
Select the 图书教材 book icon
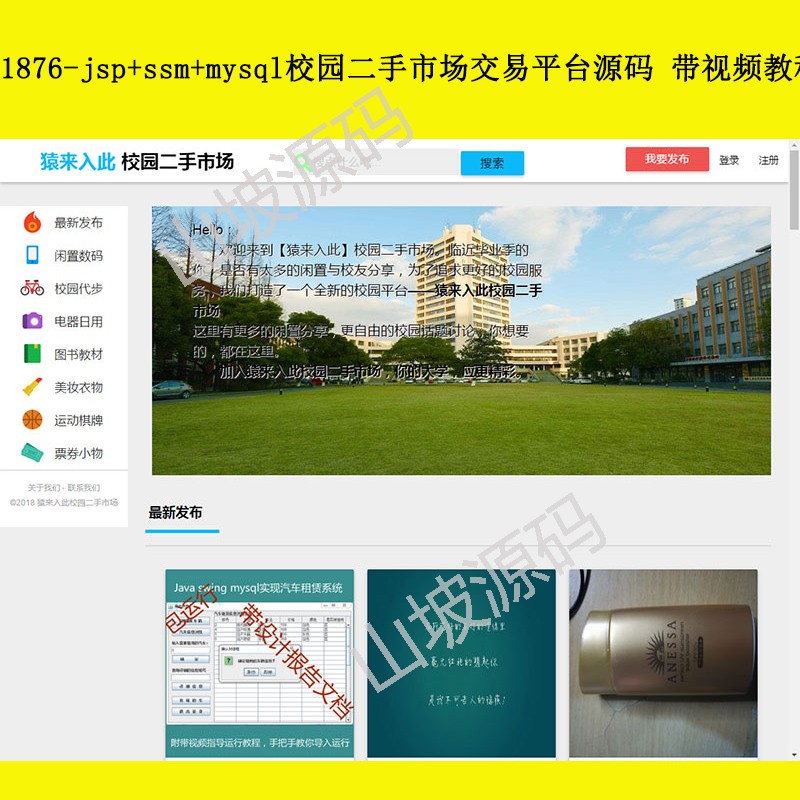pyautogui.click(x=33, y=353)
